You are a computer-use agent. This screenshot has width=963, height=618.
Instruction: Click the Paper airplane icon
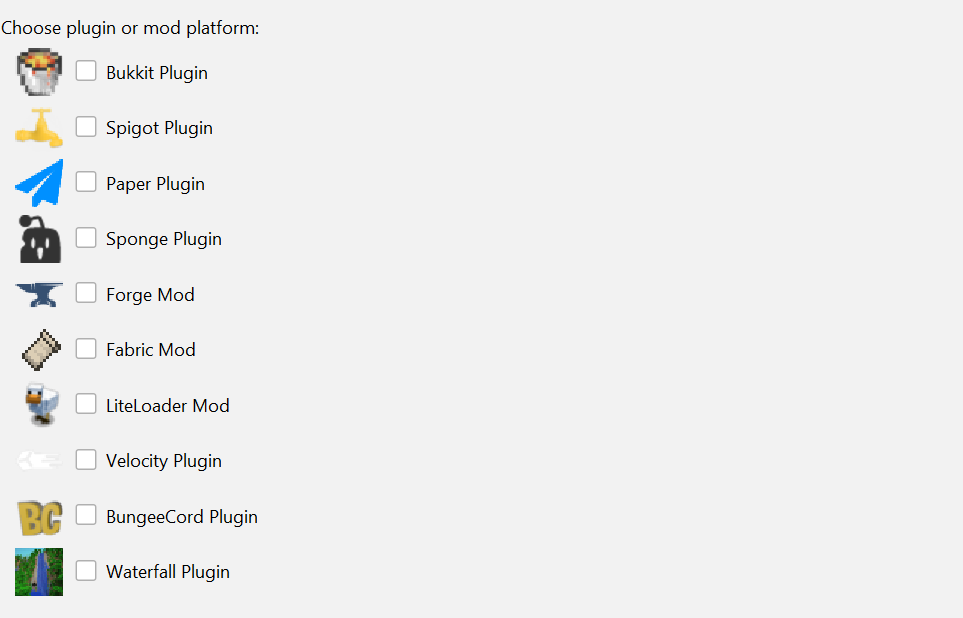[x=38, y=182]
